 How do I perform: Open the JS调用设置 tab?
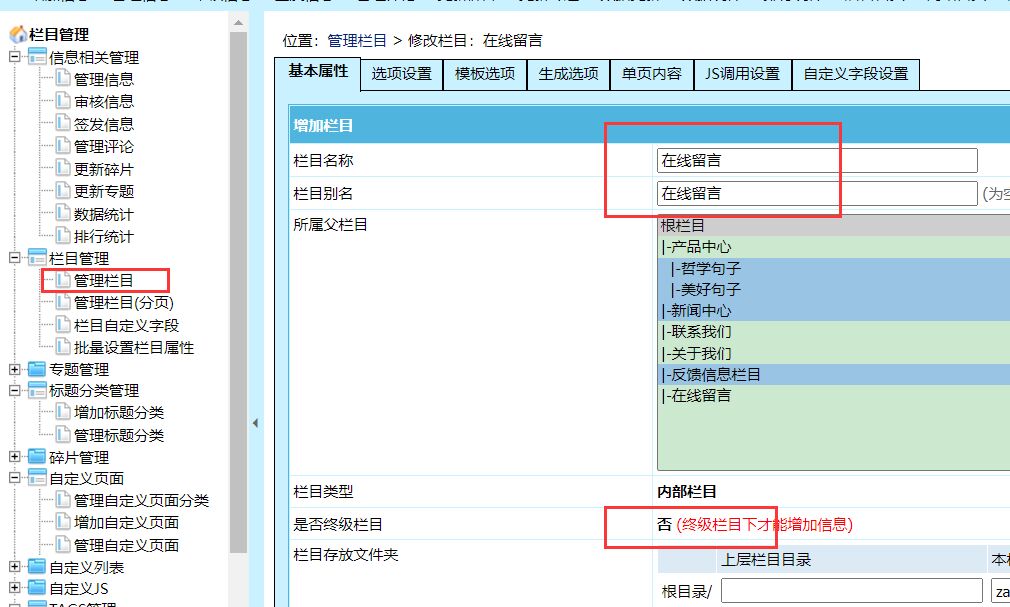coord(741,74)
